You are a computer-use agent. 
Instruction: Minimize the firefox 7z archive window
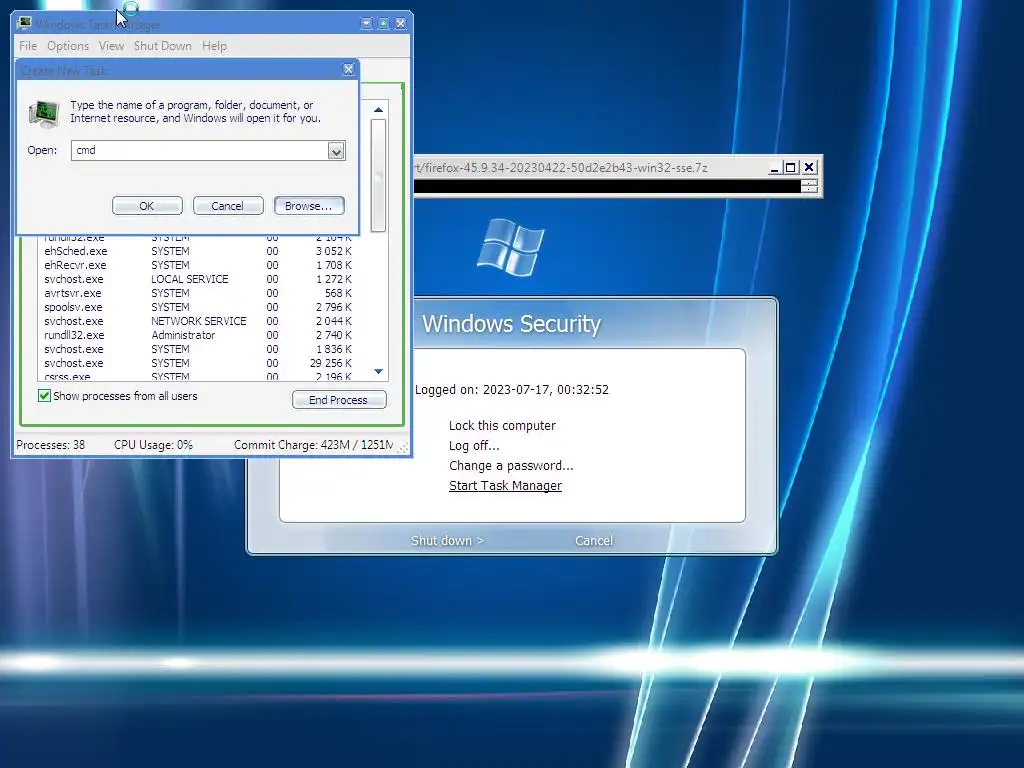pos(774,168)
